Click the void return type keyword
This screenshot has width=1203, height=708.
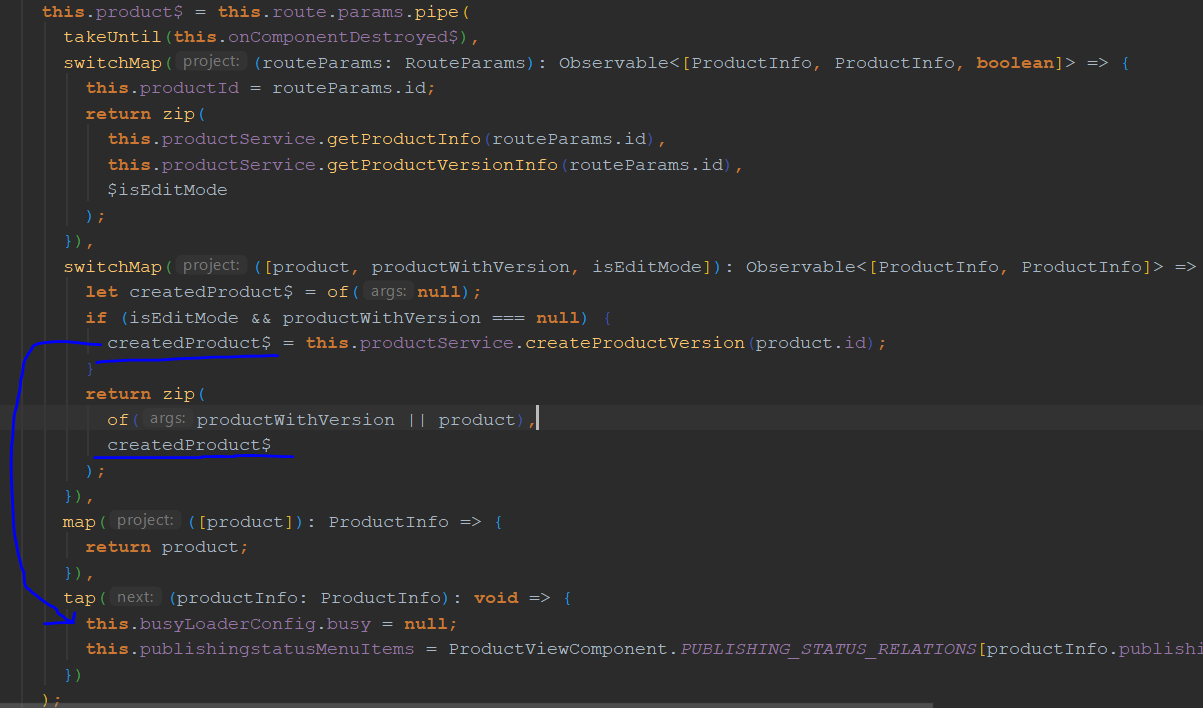point(496,598)
